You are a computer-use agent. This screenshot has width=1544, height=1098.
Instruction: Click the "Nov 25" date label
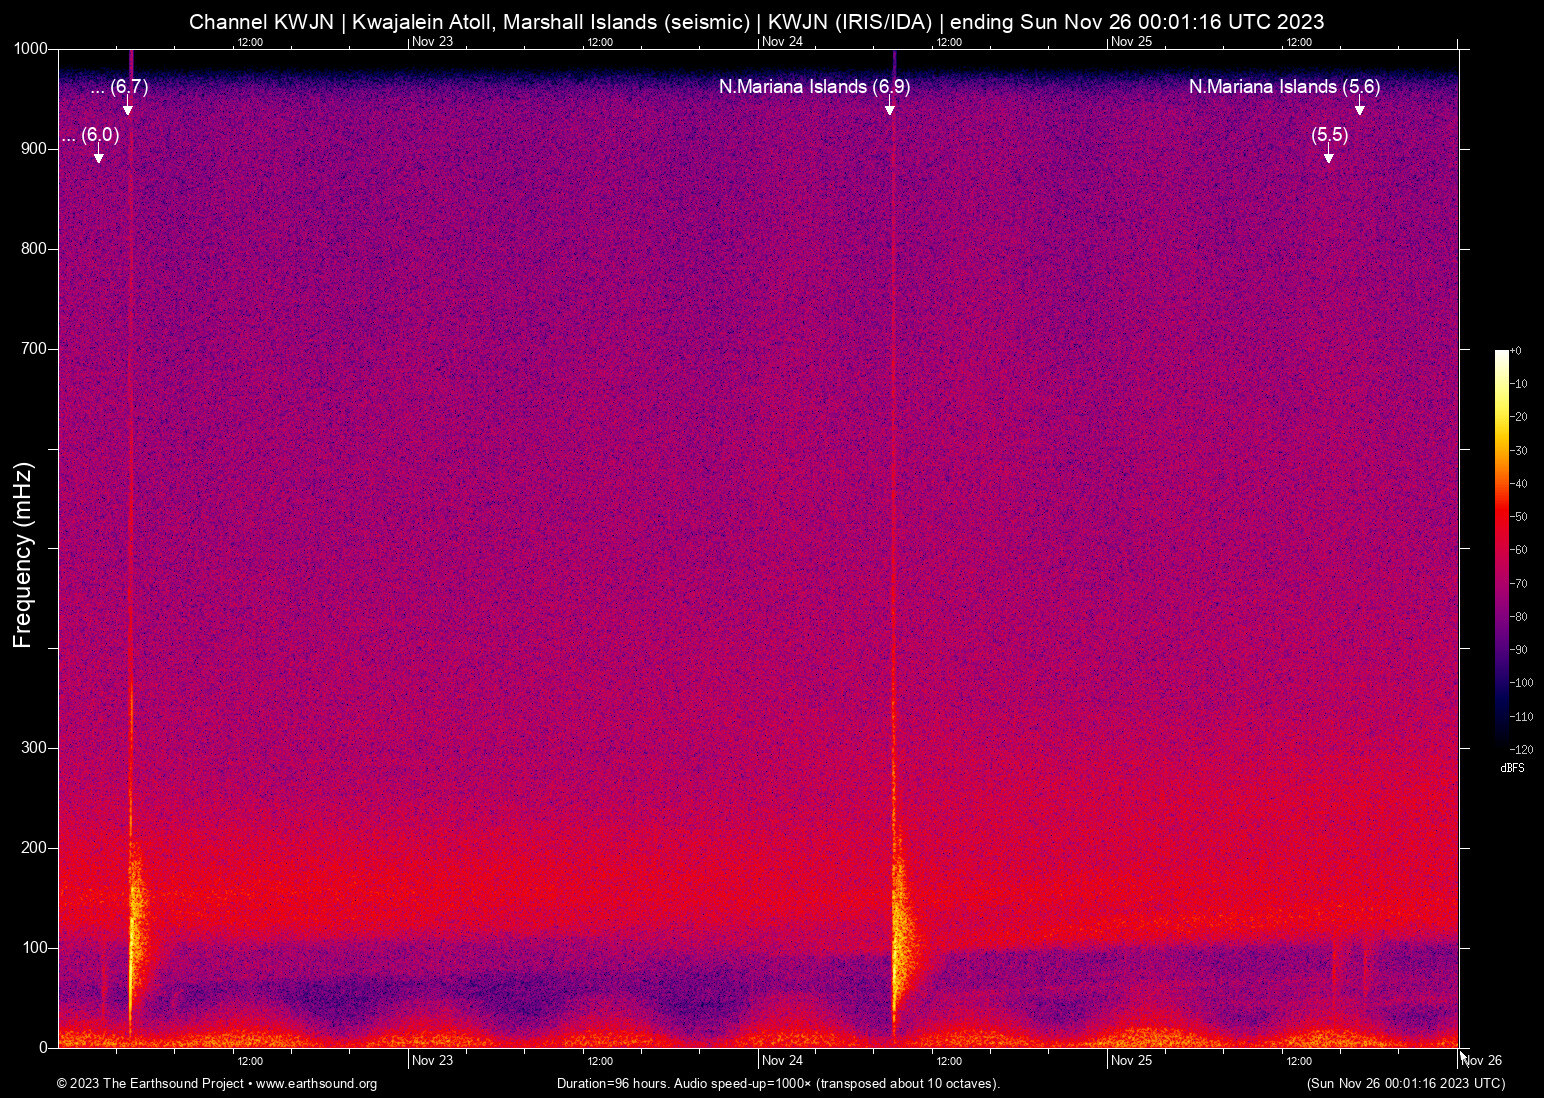tap(1132, 1060)
